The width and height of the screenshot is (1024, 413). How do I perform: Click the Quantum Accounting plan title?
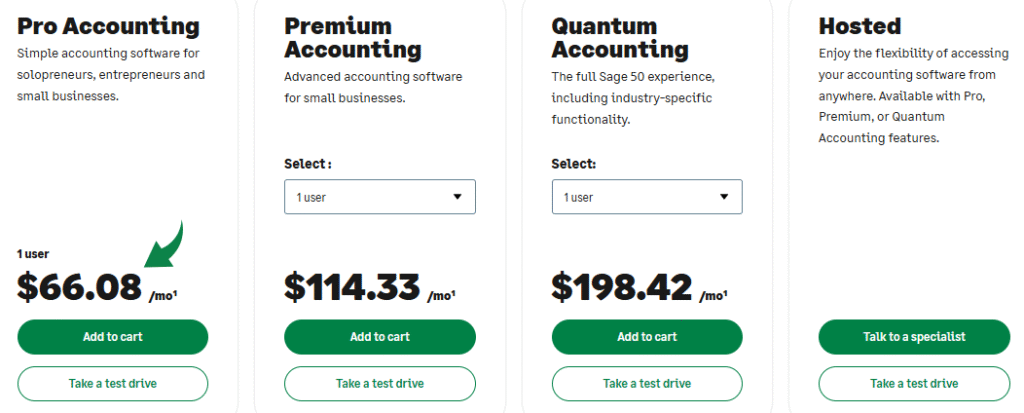pos(620,38)
